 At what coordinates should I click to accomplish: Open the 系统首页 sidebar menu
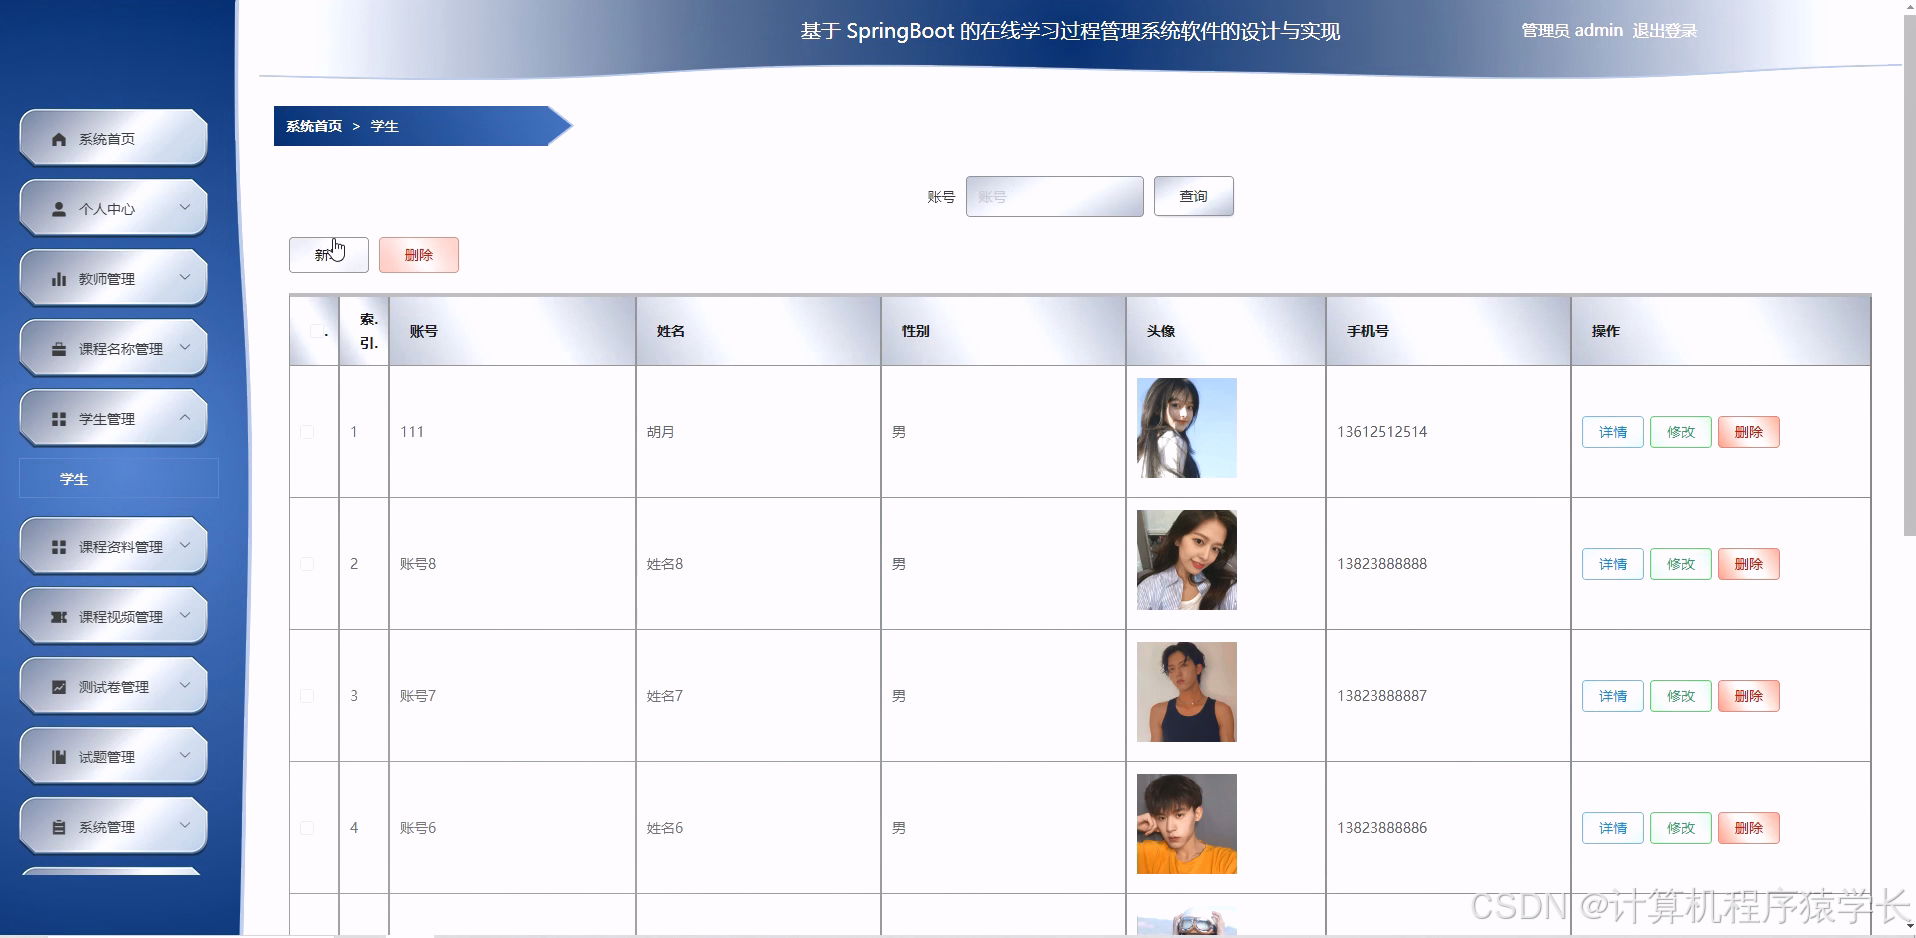[113, 138]
